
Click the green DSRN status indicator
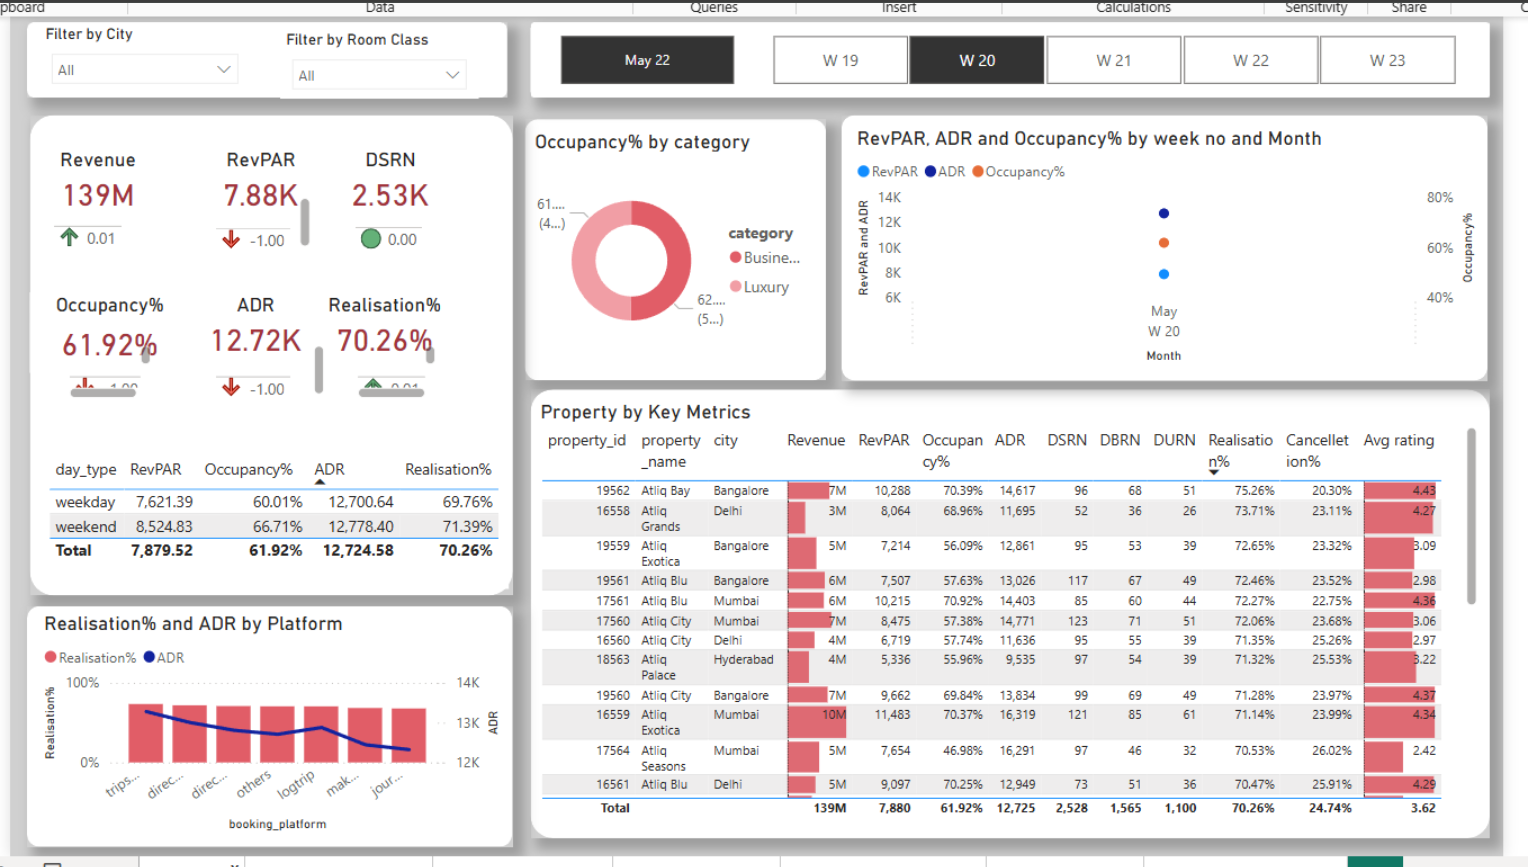click(x=369, y=239)
